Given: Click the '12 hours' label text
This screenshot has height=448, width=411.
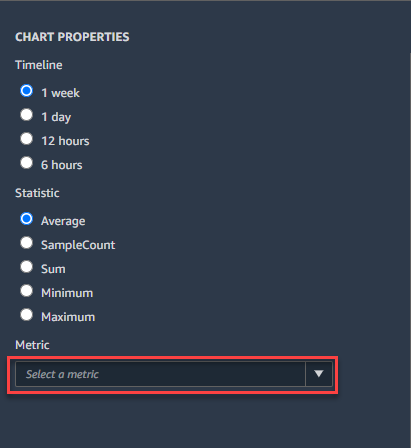Looking at the screenshot, I should [65, 141].
